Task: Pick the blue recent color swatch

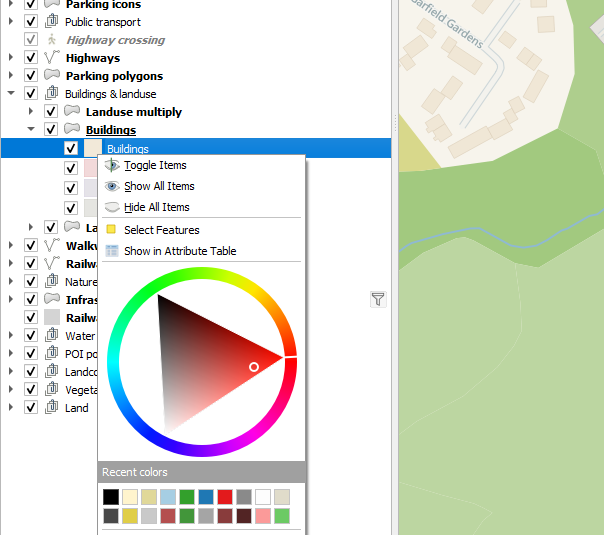Action: (x=206, y=497)
